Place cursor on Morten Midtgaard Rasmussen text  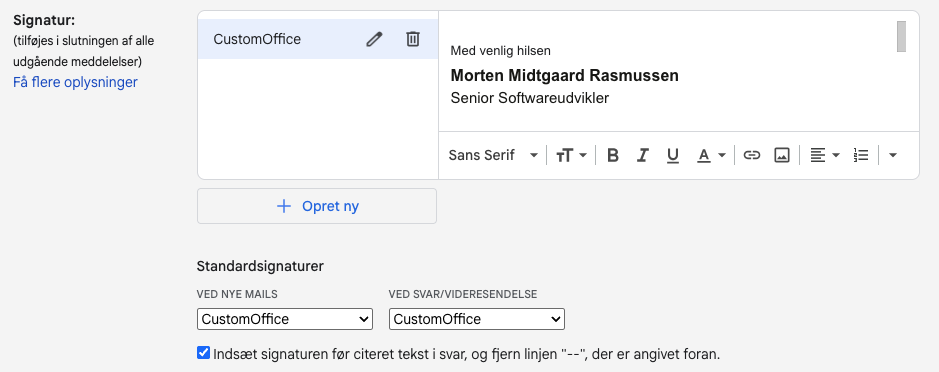(x=565, y=75)
